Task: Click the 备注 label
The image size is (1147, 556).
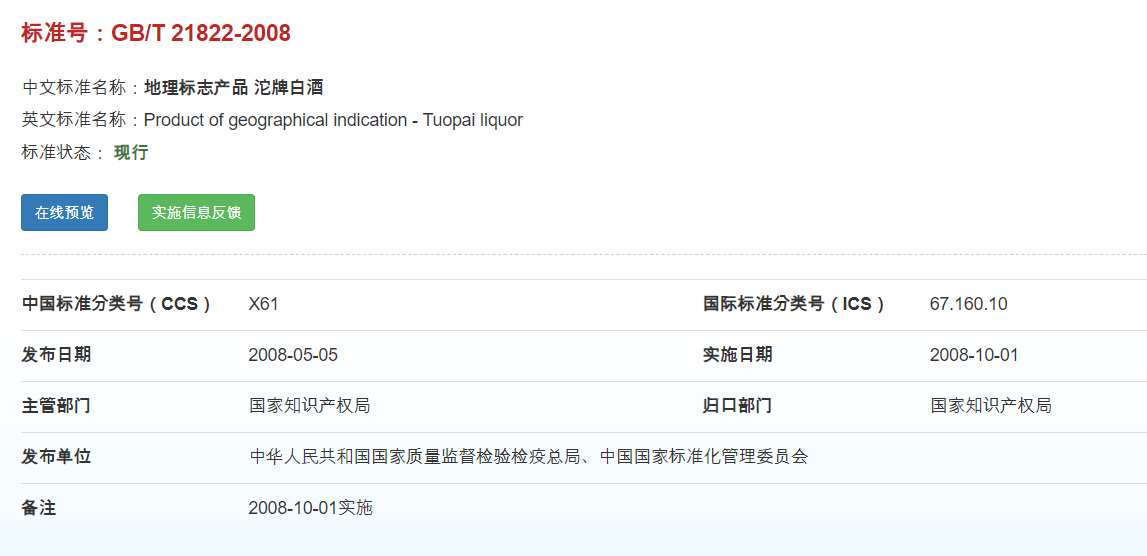Action: [39, 508]
